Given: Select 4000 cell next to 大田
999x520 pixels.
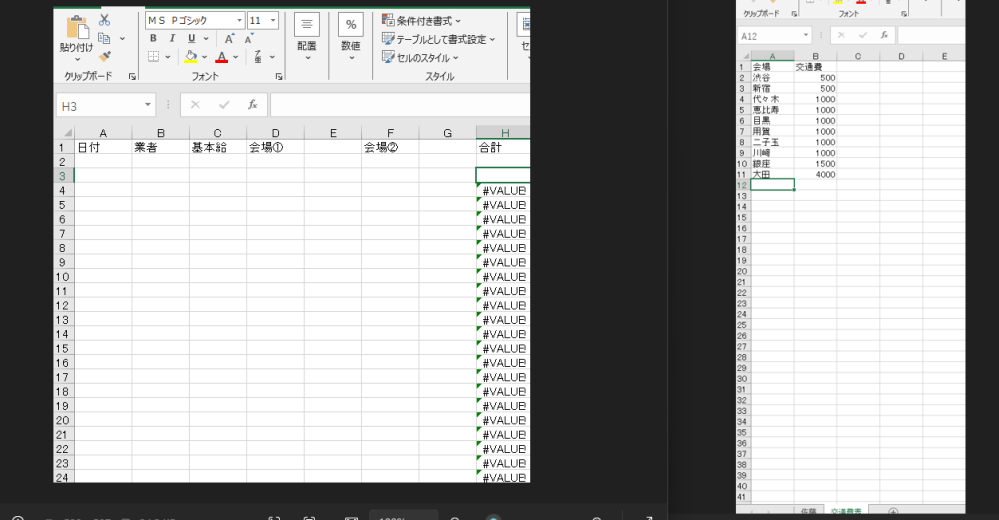Looking at the screenshot, I should tap(816, 175).
